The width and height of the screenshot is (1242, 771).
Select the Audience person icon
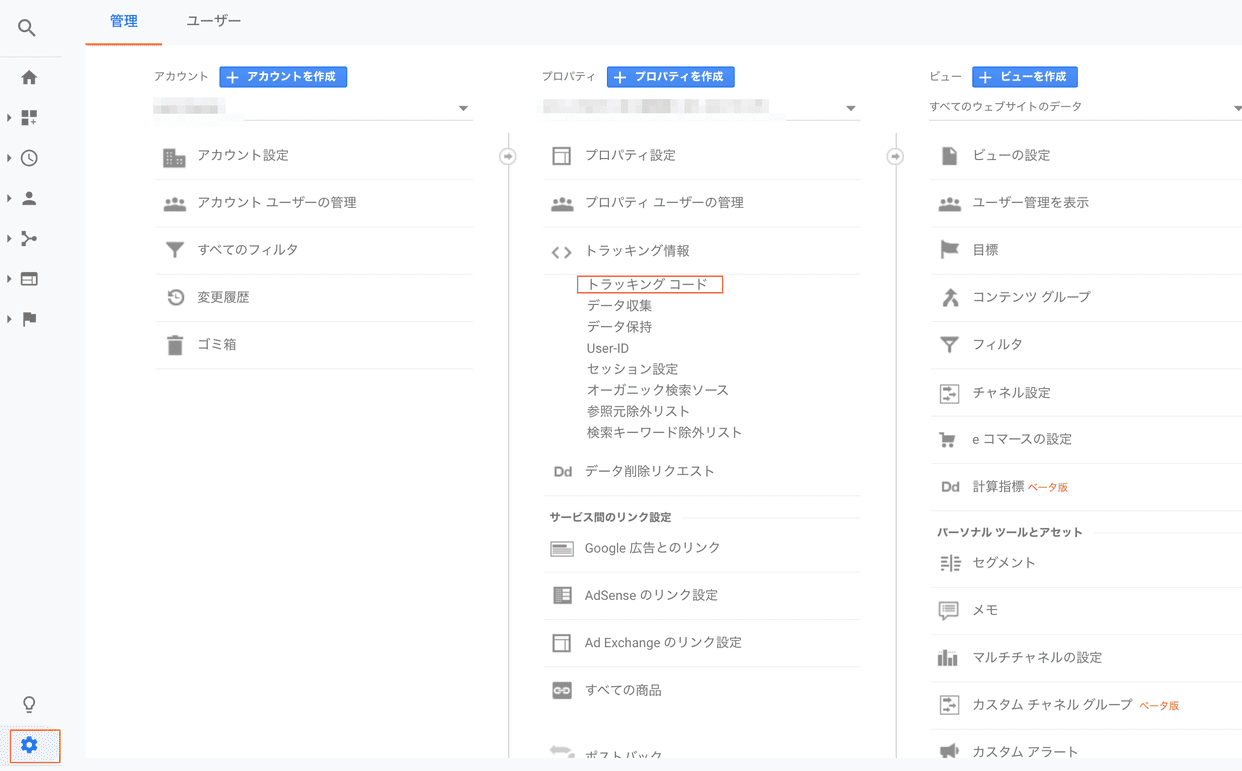point(31,198)
